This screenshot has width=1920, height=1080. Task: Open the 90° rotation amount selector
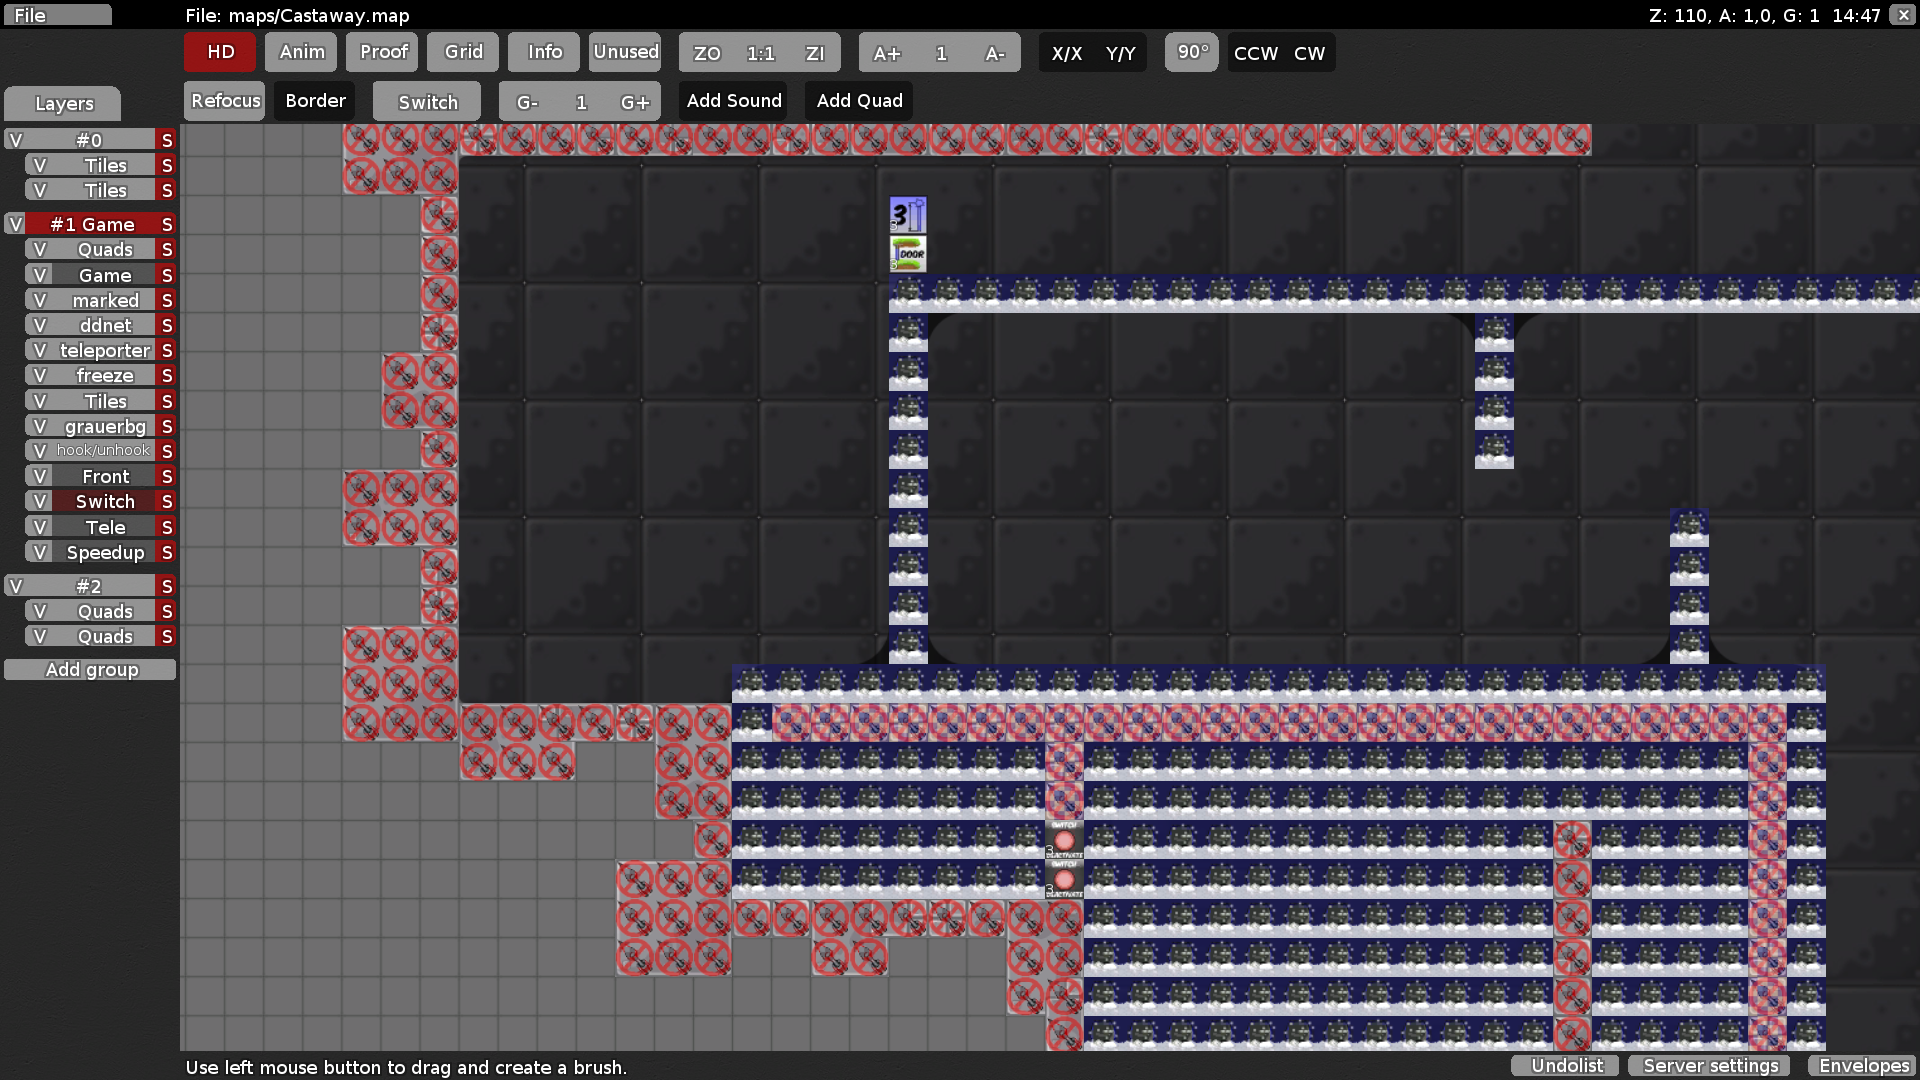1192,52
